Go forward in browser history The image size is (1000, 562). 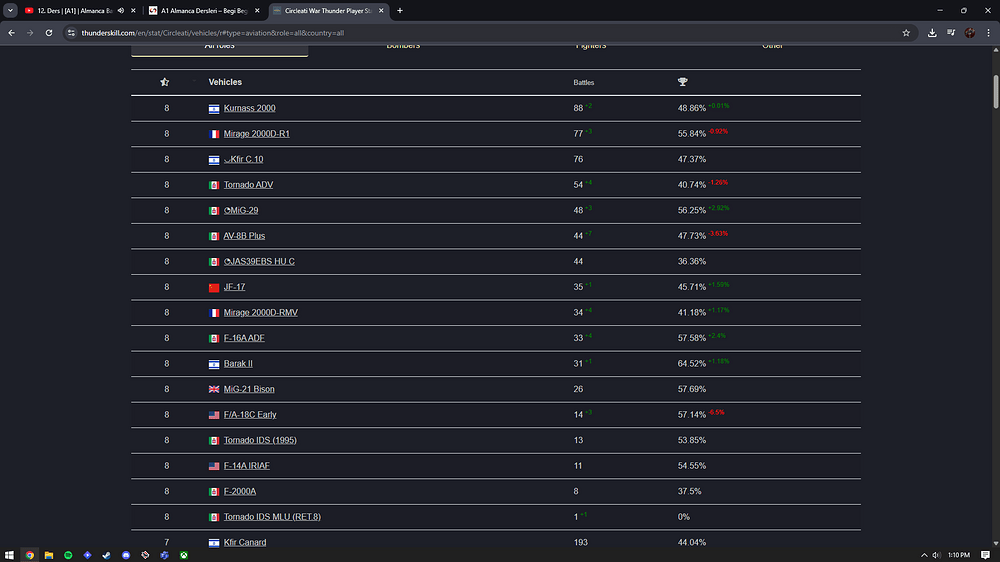tap(30, 33)
